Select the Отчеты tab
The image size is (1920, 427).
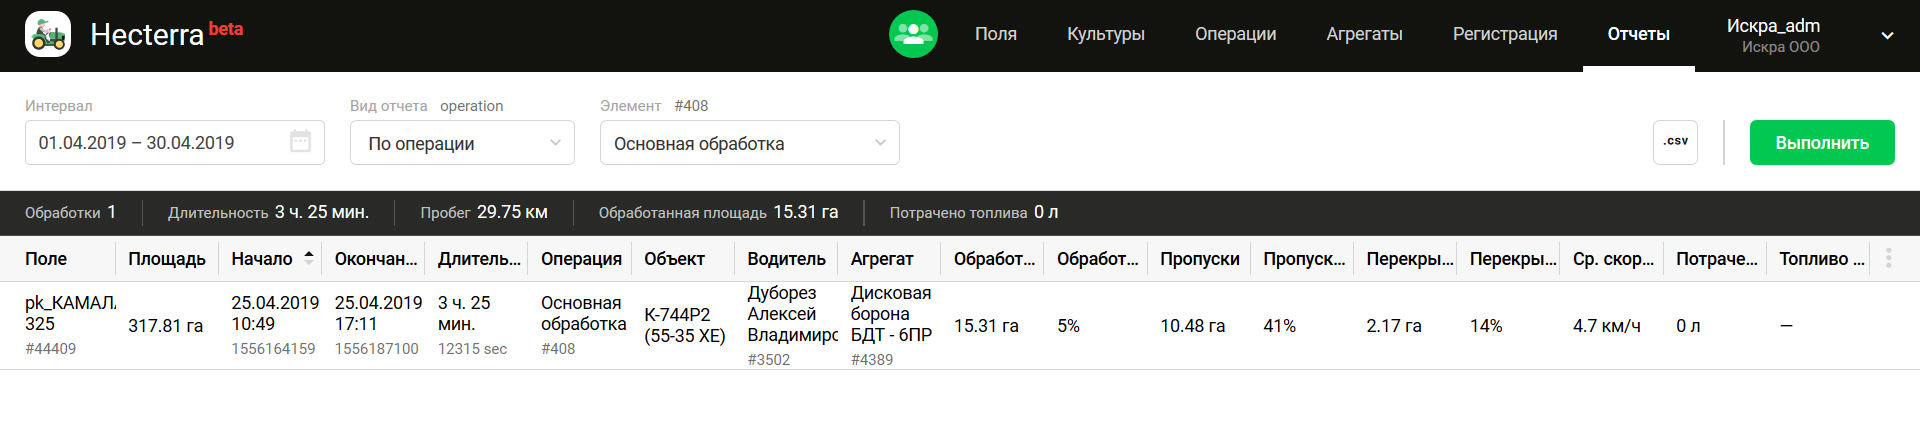pyautogui.click(x=1638, y=34)
